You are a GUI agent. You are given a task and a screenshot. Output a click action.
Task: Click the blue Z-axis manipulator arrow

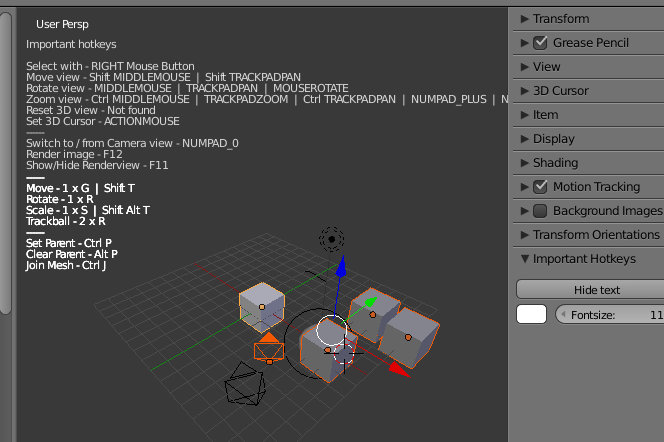pyautogui.click(x=340, y=268)
